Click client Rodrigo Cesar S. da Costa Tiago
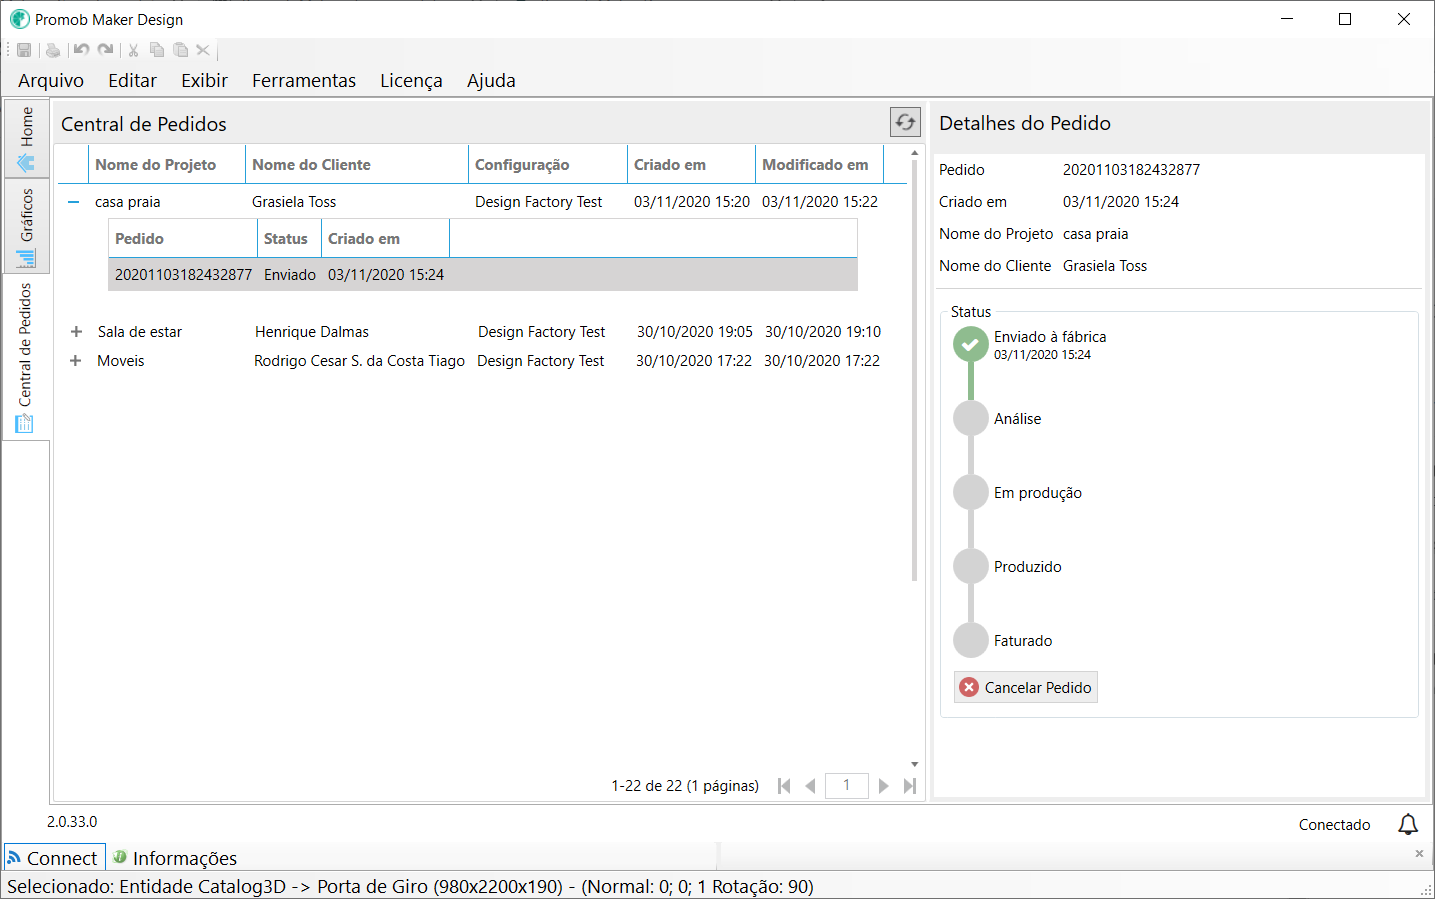 [x=359, y=361]
